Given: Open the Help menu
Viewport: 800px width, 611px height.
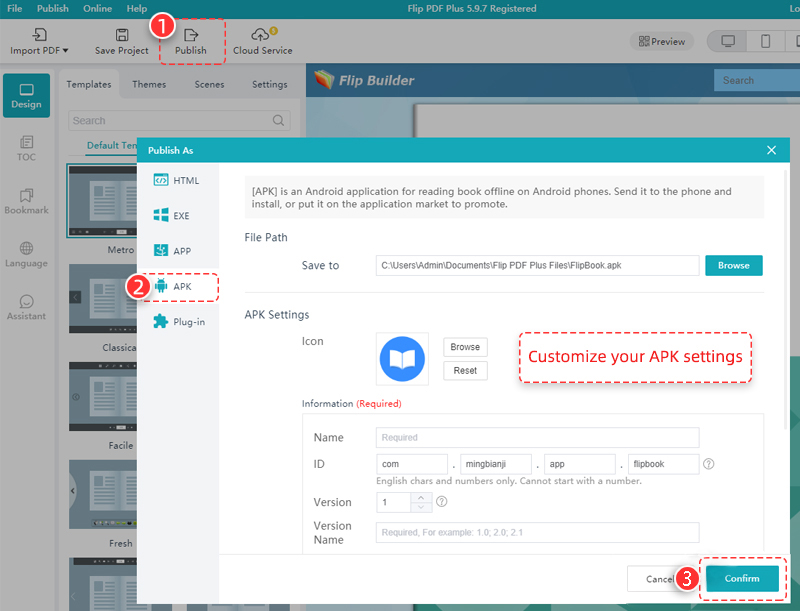Looking at the screenshot, I should (136, 8).
